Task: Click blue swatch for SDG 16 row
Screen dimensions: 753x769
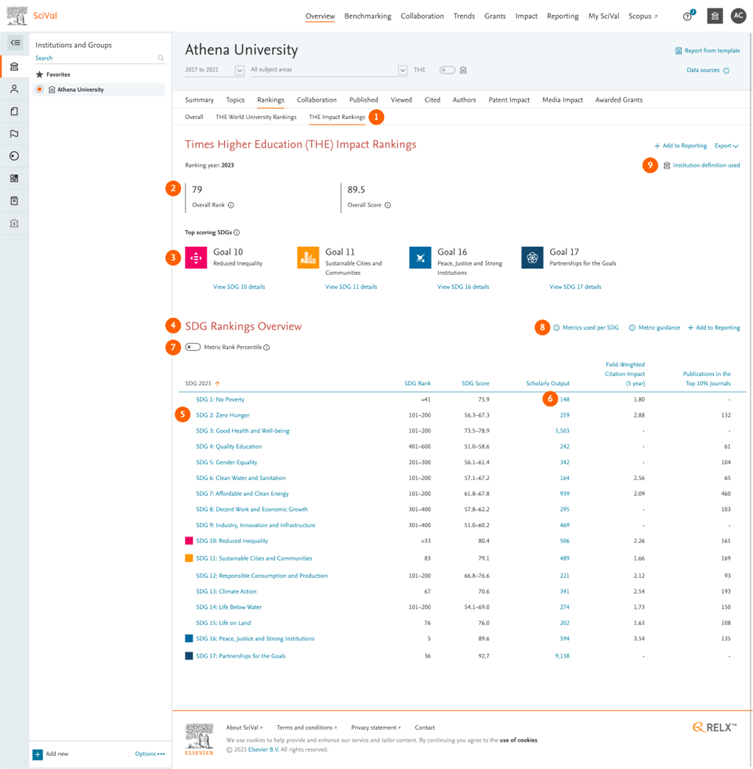Action: pos(189,639)
